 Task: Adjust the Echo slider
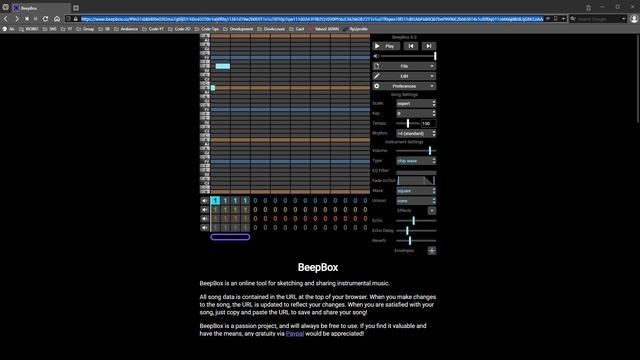416,220
